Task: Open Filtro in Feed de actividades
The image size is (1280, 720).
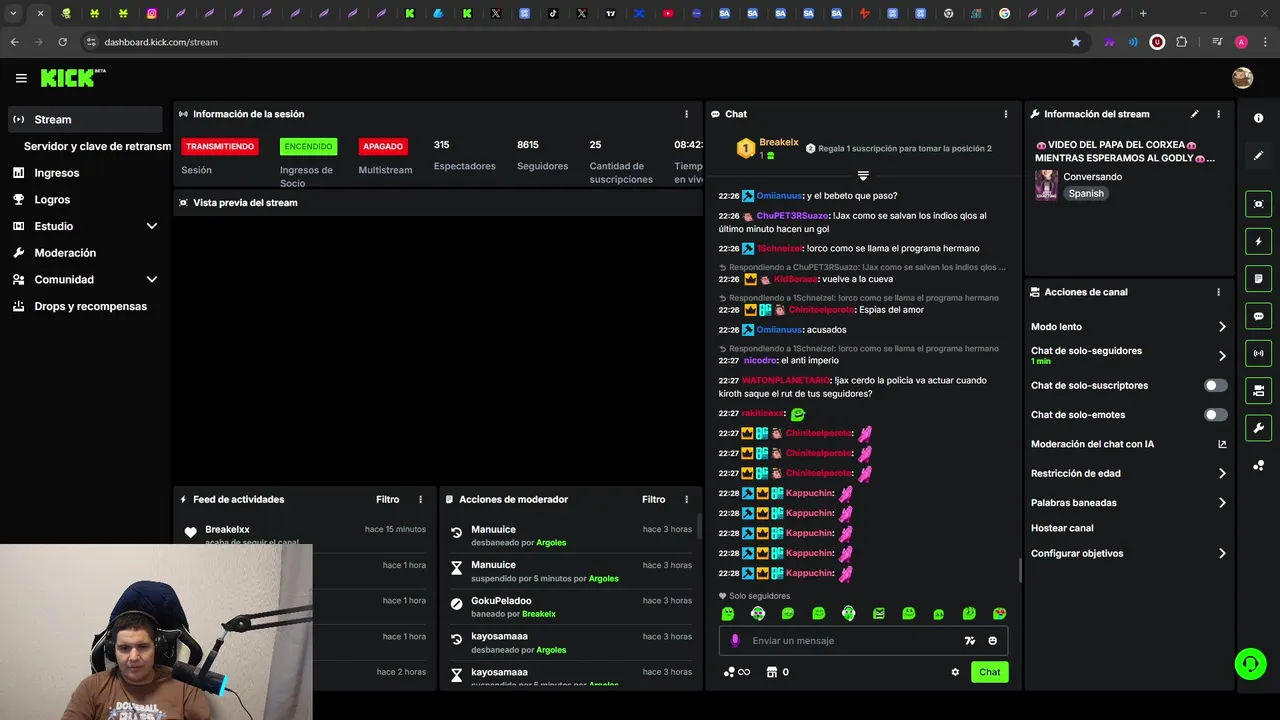Action: point(387,499)
